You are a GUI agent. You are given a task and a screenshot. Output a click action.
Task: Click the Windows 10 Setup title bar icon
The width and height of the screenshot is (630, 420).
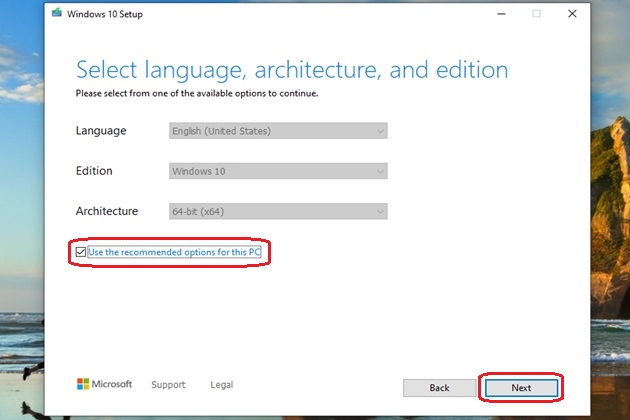[x=56, y=14]
